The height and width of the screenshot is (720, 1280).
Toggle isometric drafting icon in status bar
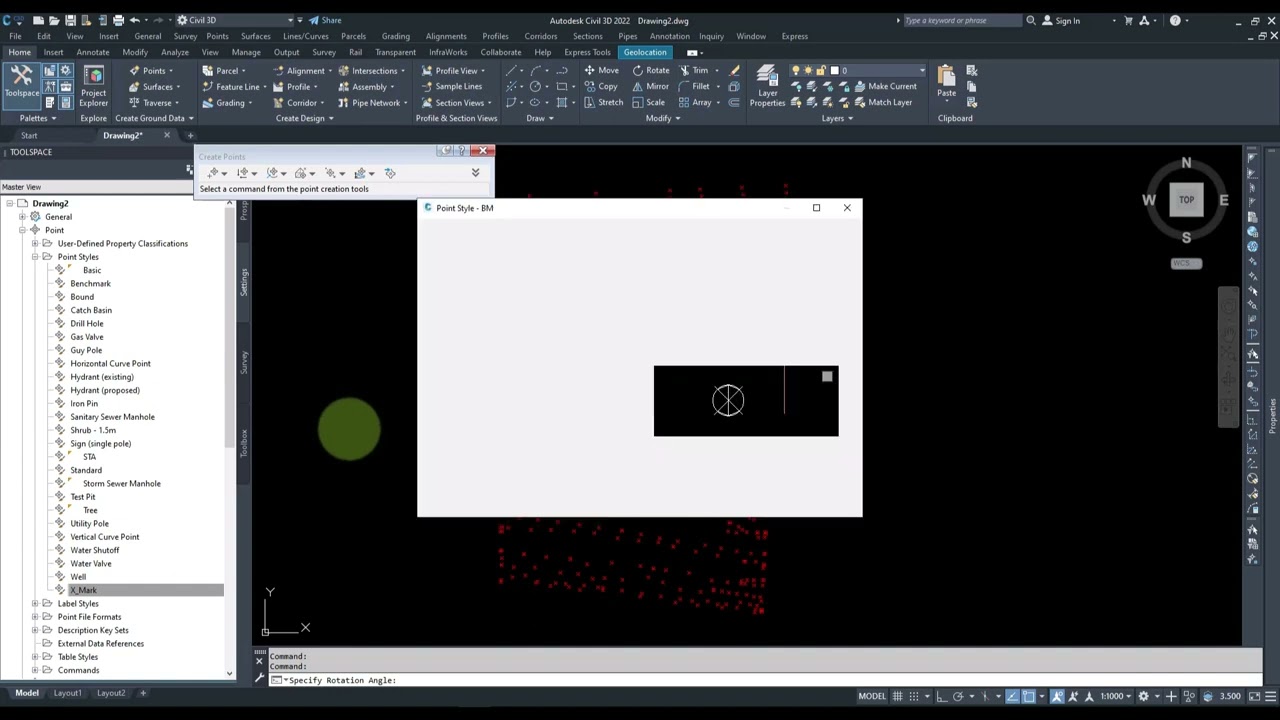click(987, 696)
